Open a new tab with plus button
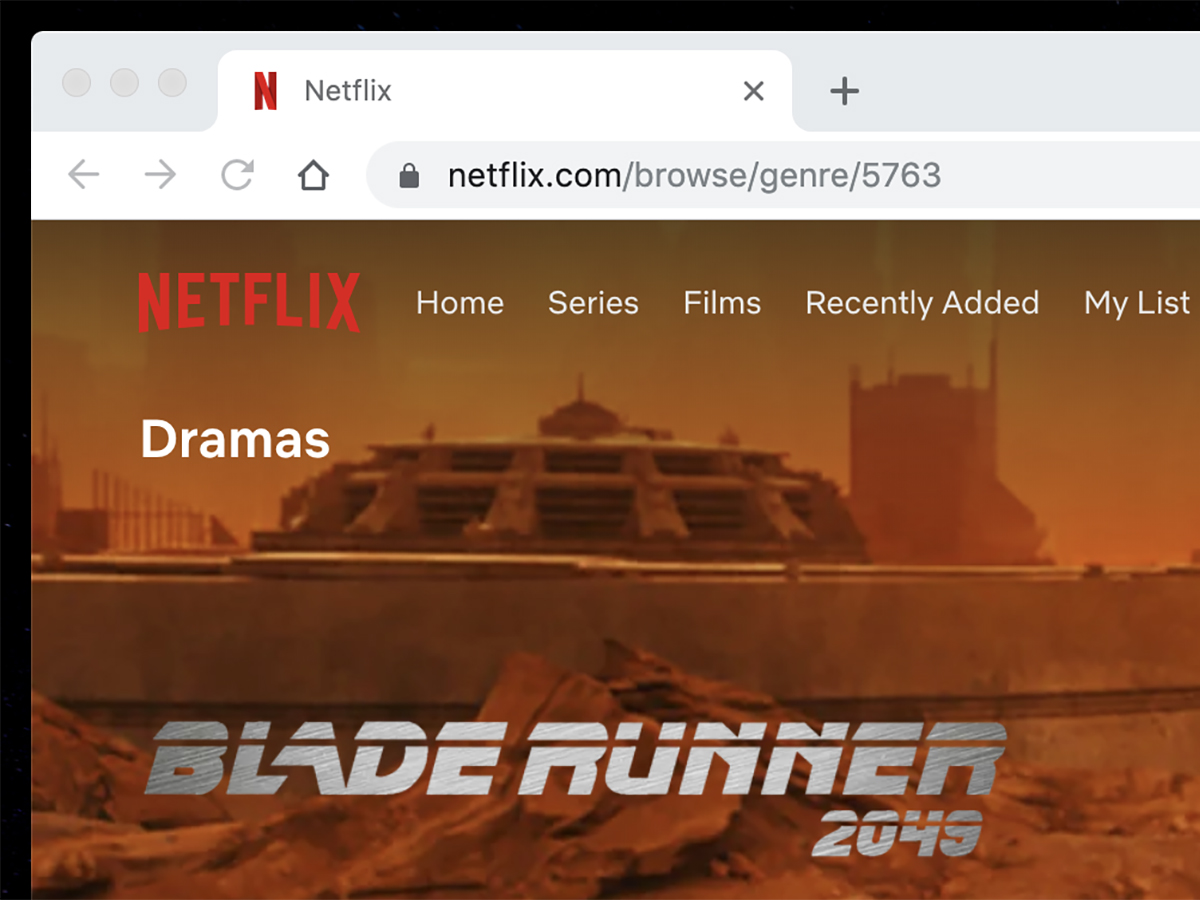Screen dimensions: 1200x900 pyautogui.click(x=845, y=91)
